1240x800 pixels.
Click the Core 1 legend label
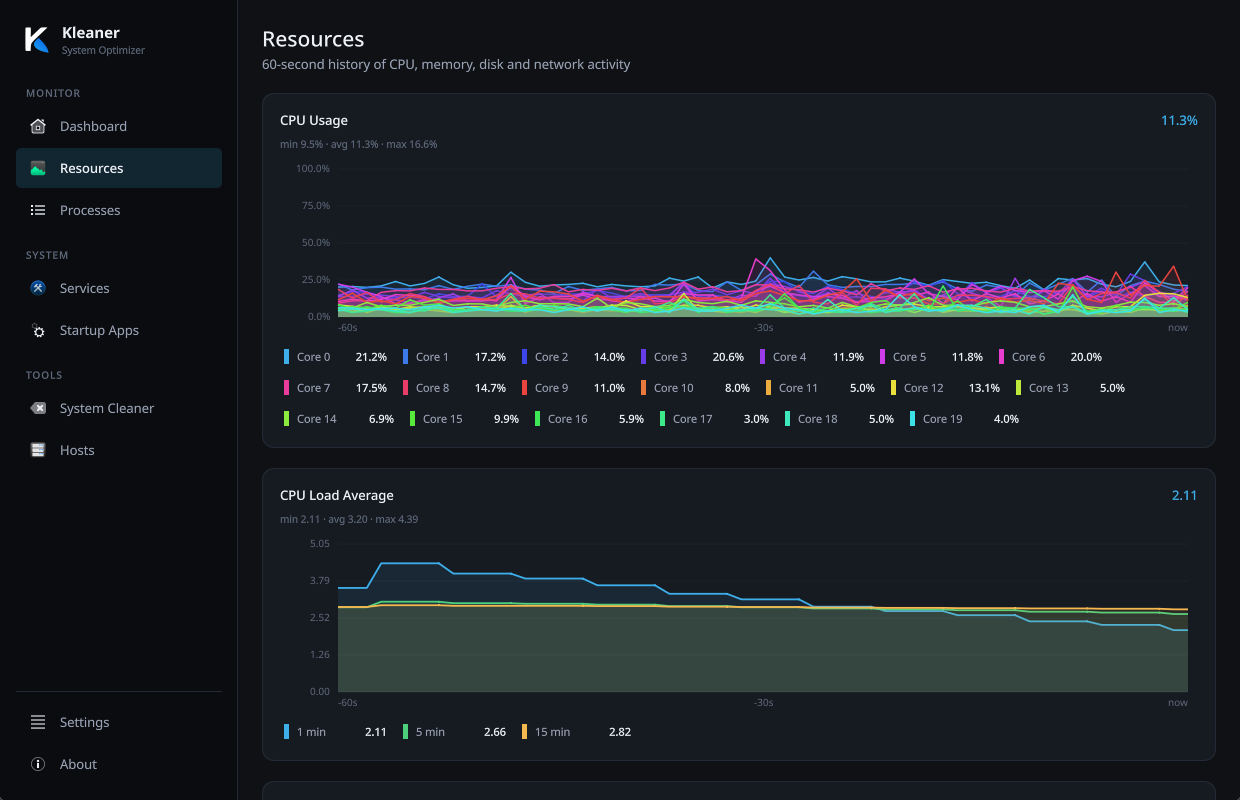point(432,357)
